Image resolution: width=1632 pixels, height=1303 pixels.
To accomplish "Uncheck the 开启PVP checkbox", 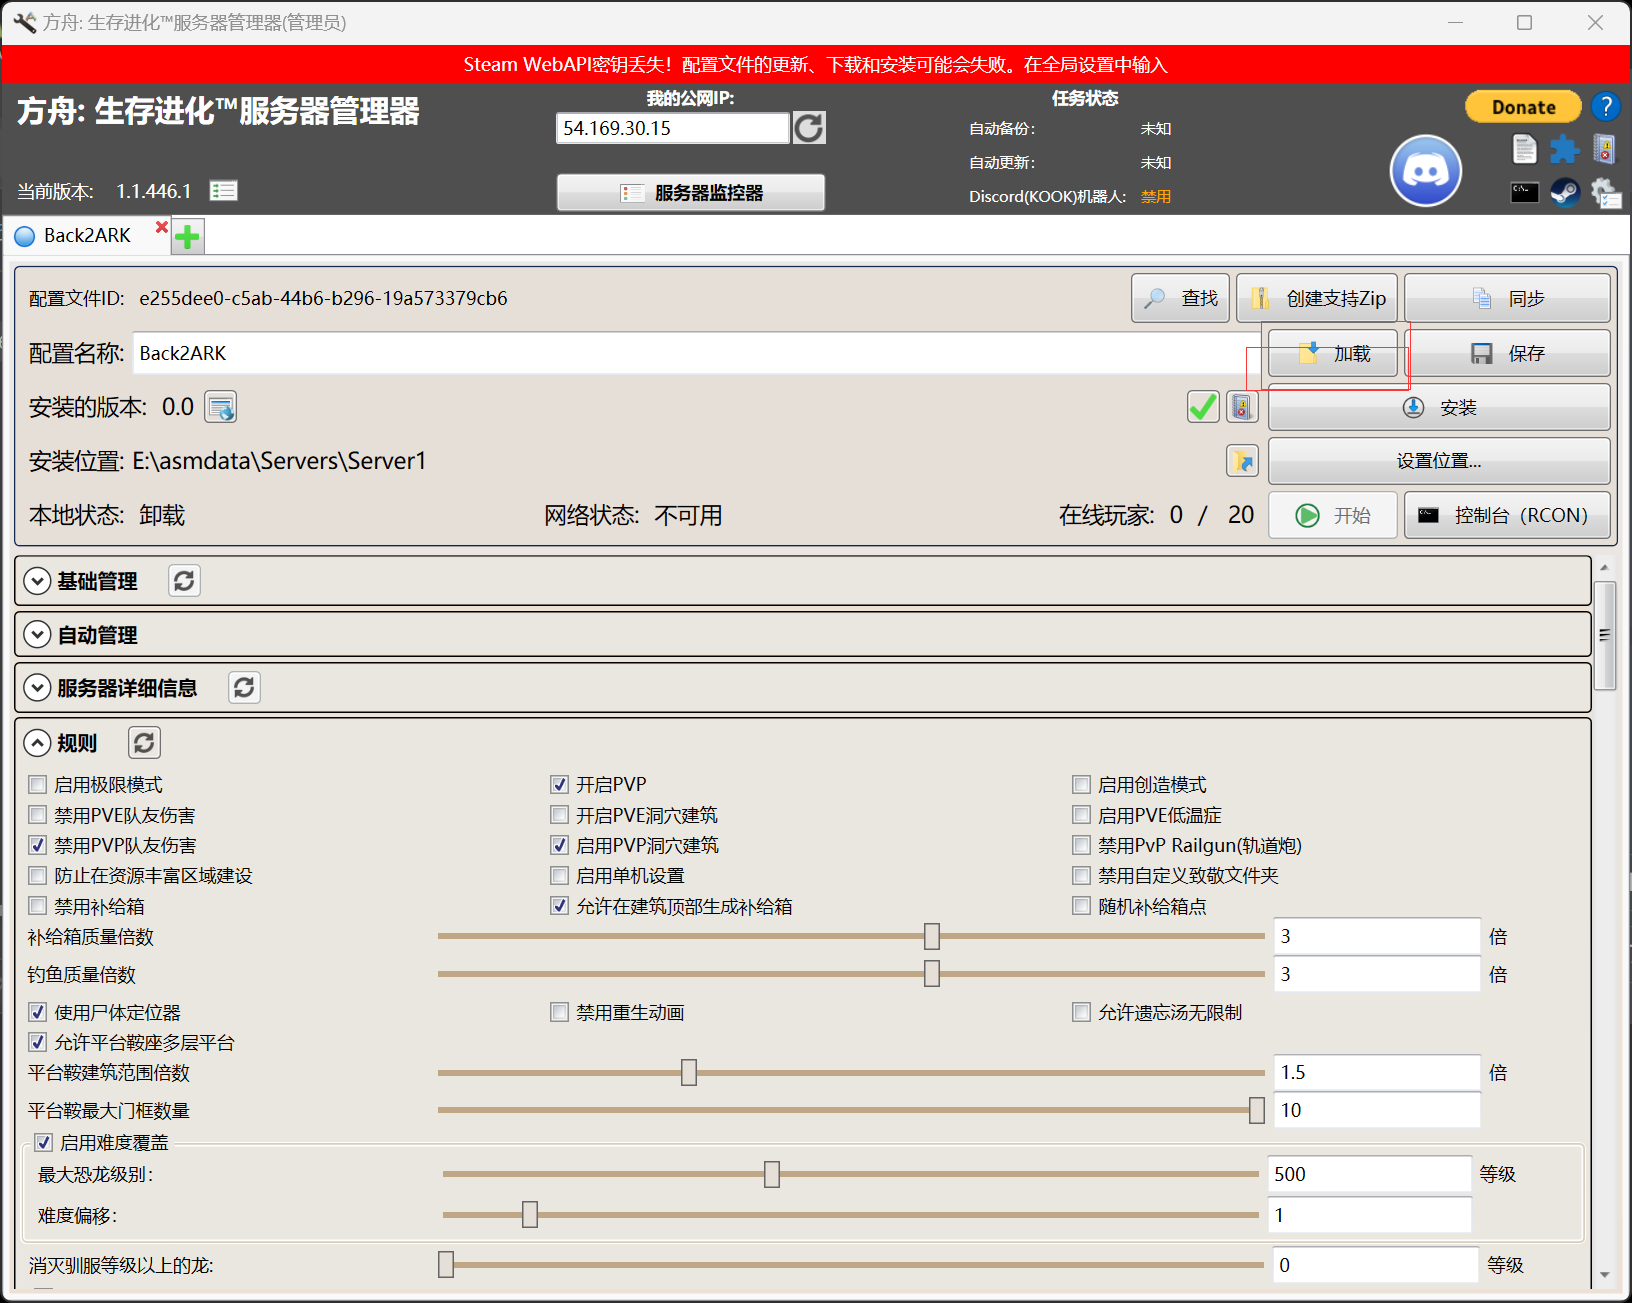I will pos(560,784).
